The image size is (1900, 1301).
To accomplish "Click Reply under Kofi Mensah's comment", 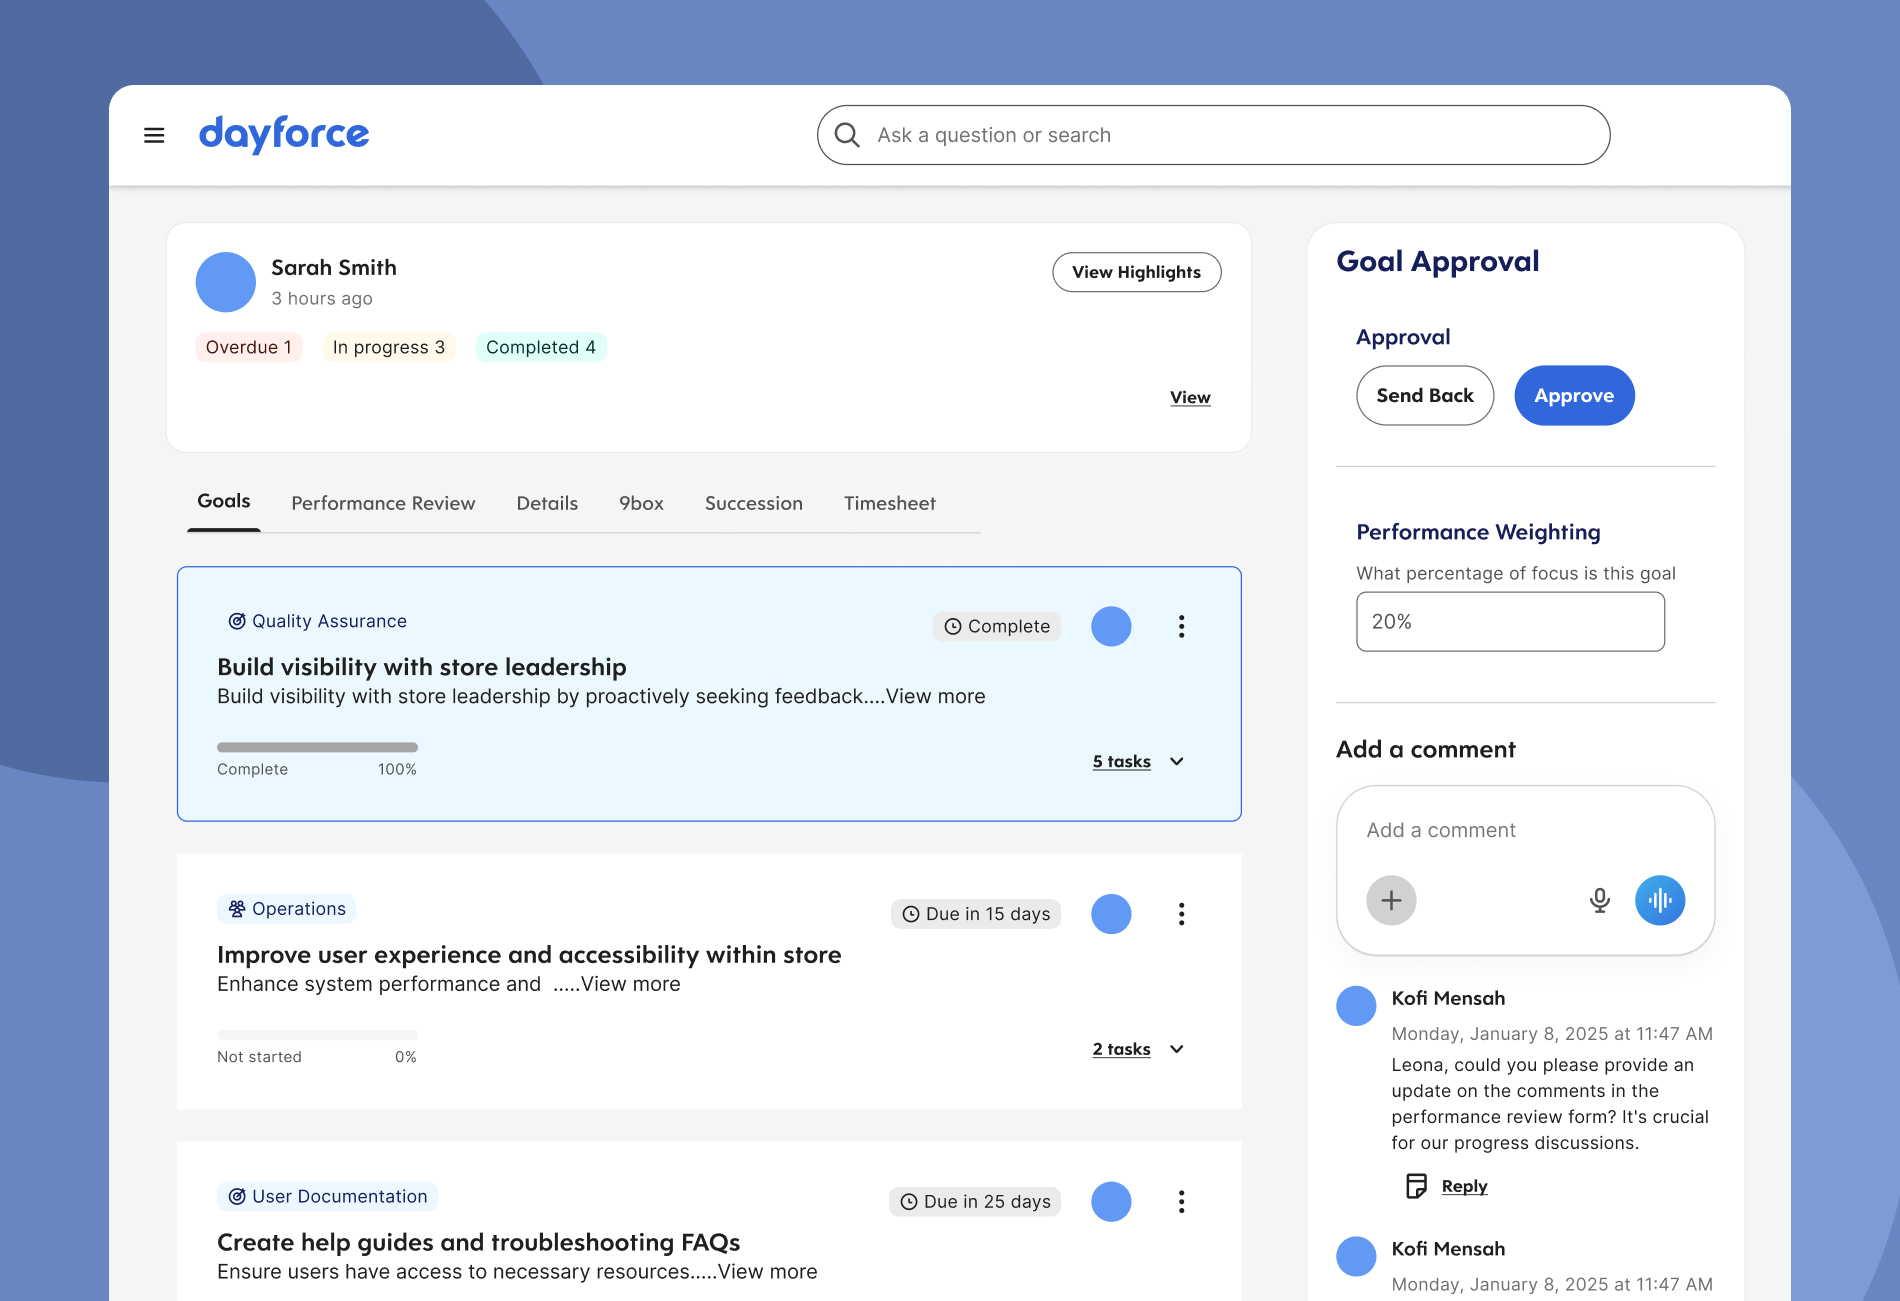I will tap(1464, 1186).
